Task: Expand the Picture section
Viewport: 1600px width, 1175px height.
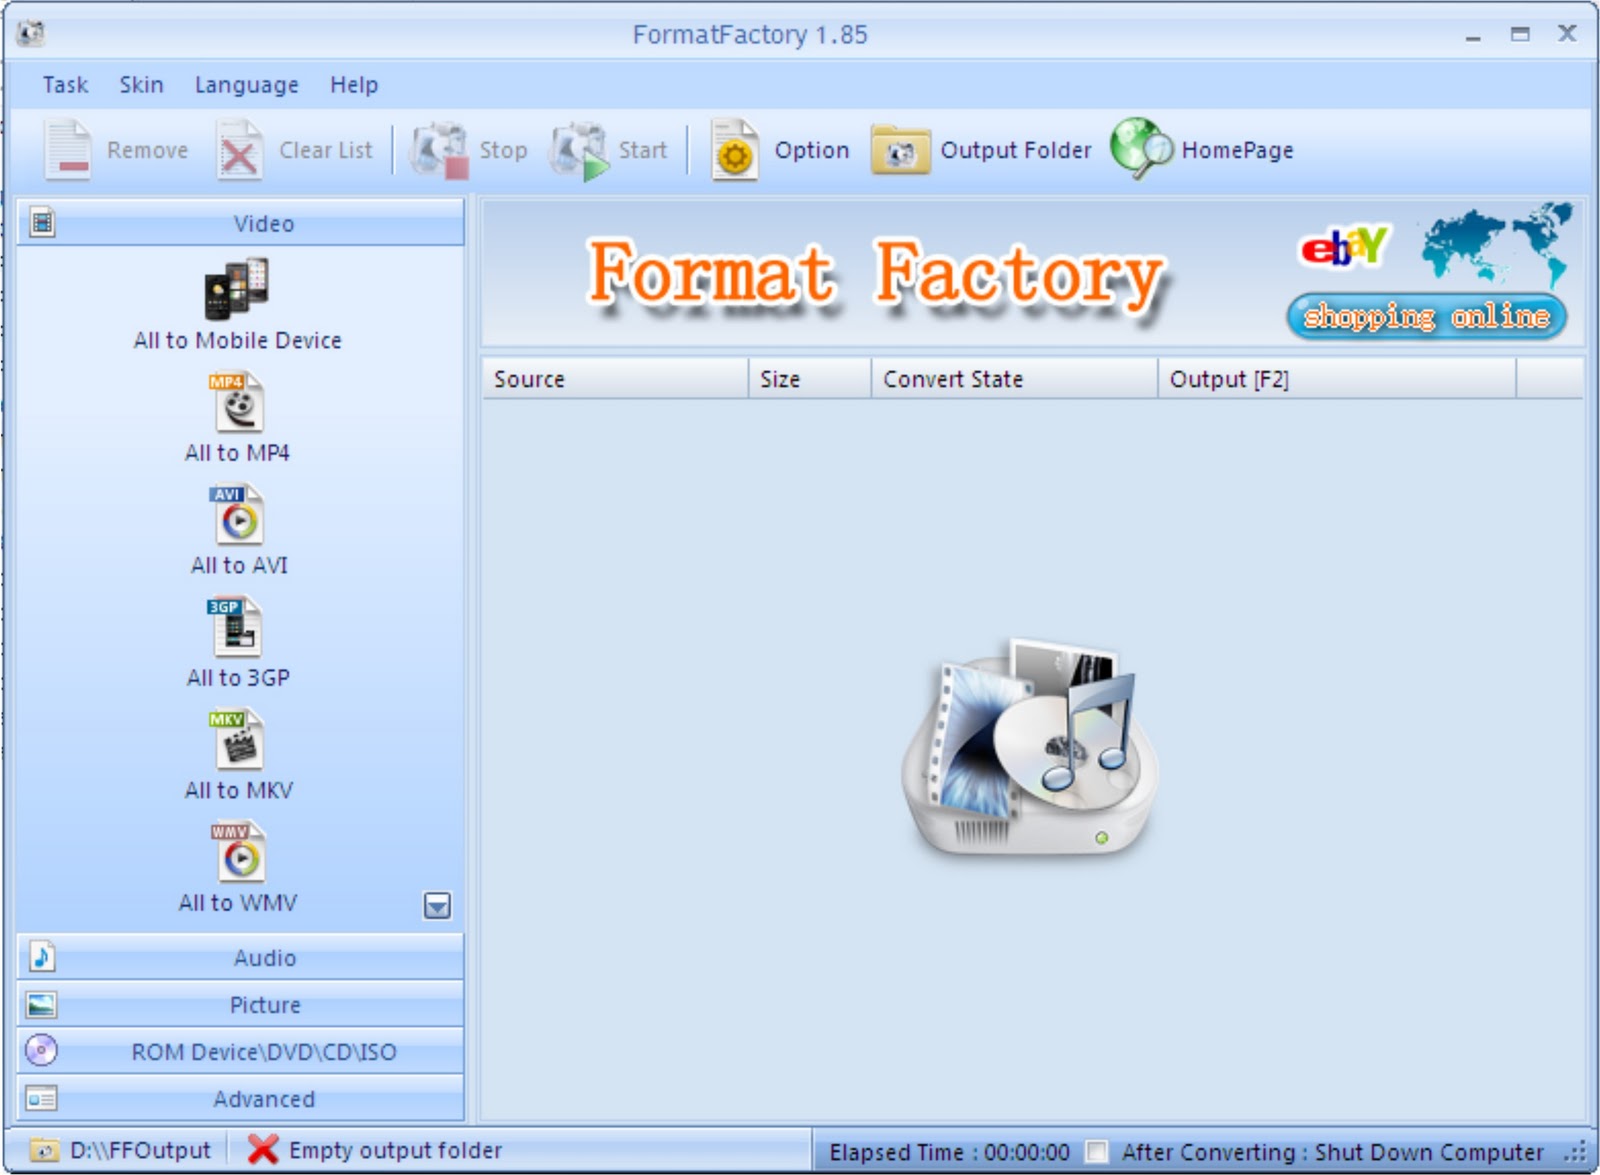Action: [240, 1005]
